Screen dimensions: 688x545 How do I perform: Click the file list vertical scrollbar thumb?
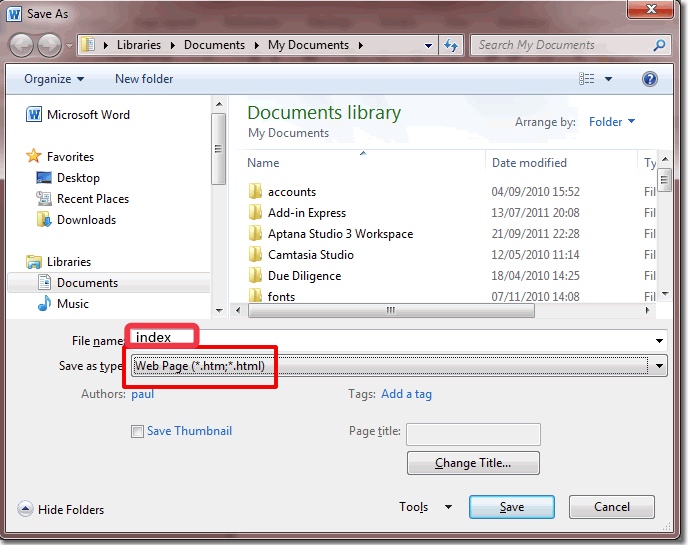[665, 180]
